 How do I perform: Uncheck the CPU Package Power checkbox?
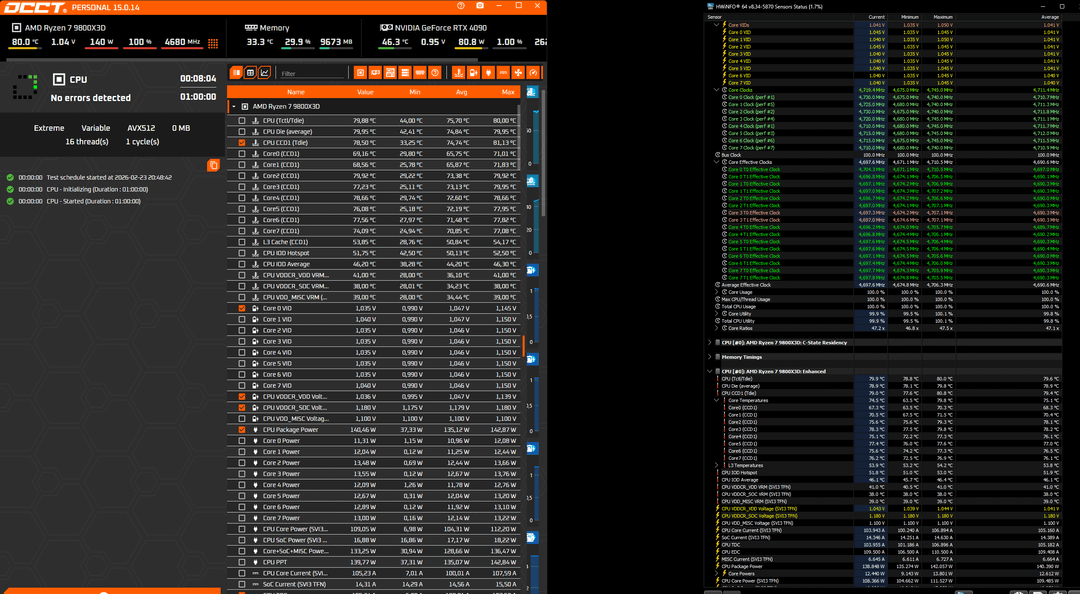pos(242,429)
